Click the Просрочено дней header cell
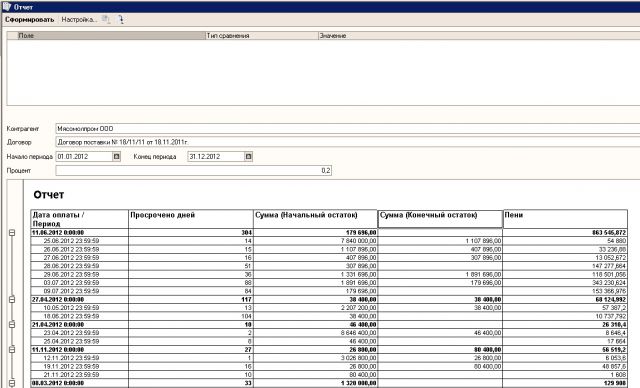Image resolution: width=640 pixels, height=388 pixels. 191,219
